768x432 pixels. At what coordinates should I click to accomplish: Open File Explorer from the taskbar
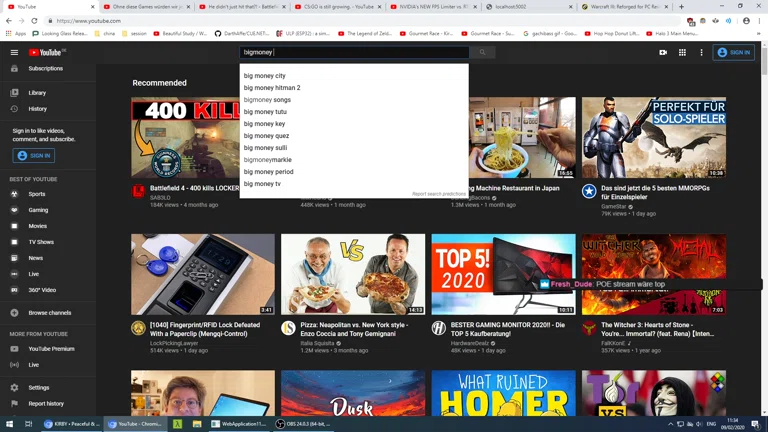(x=197, y=424)
